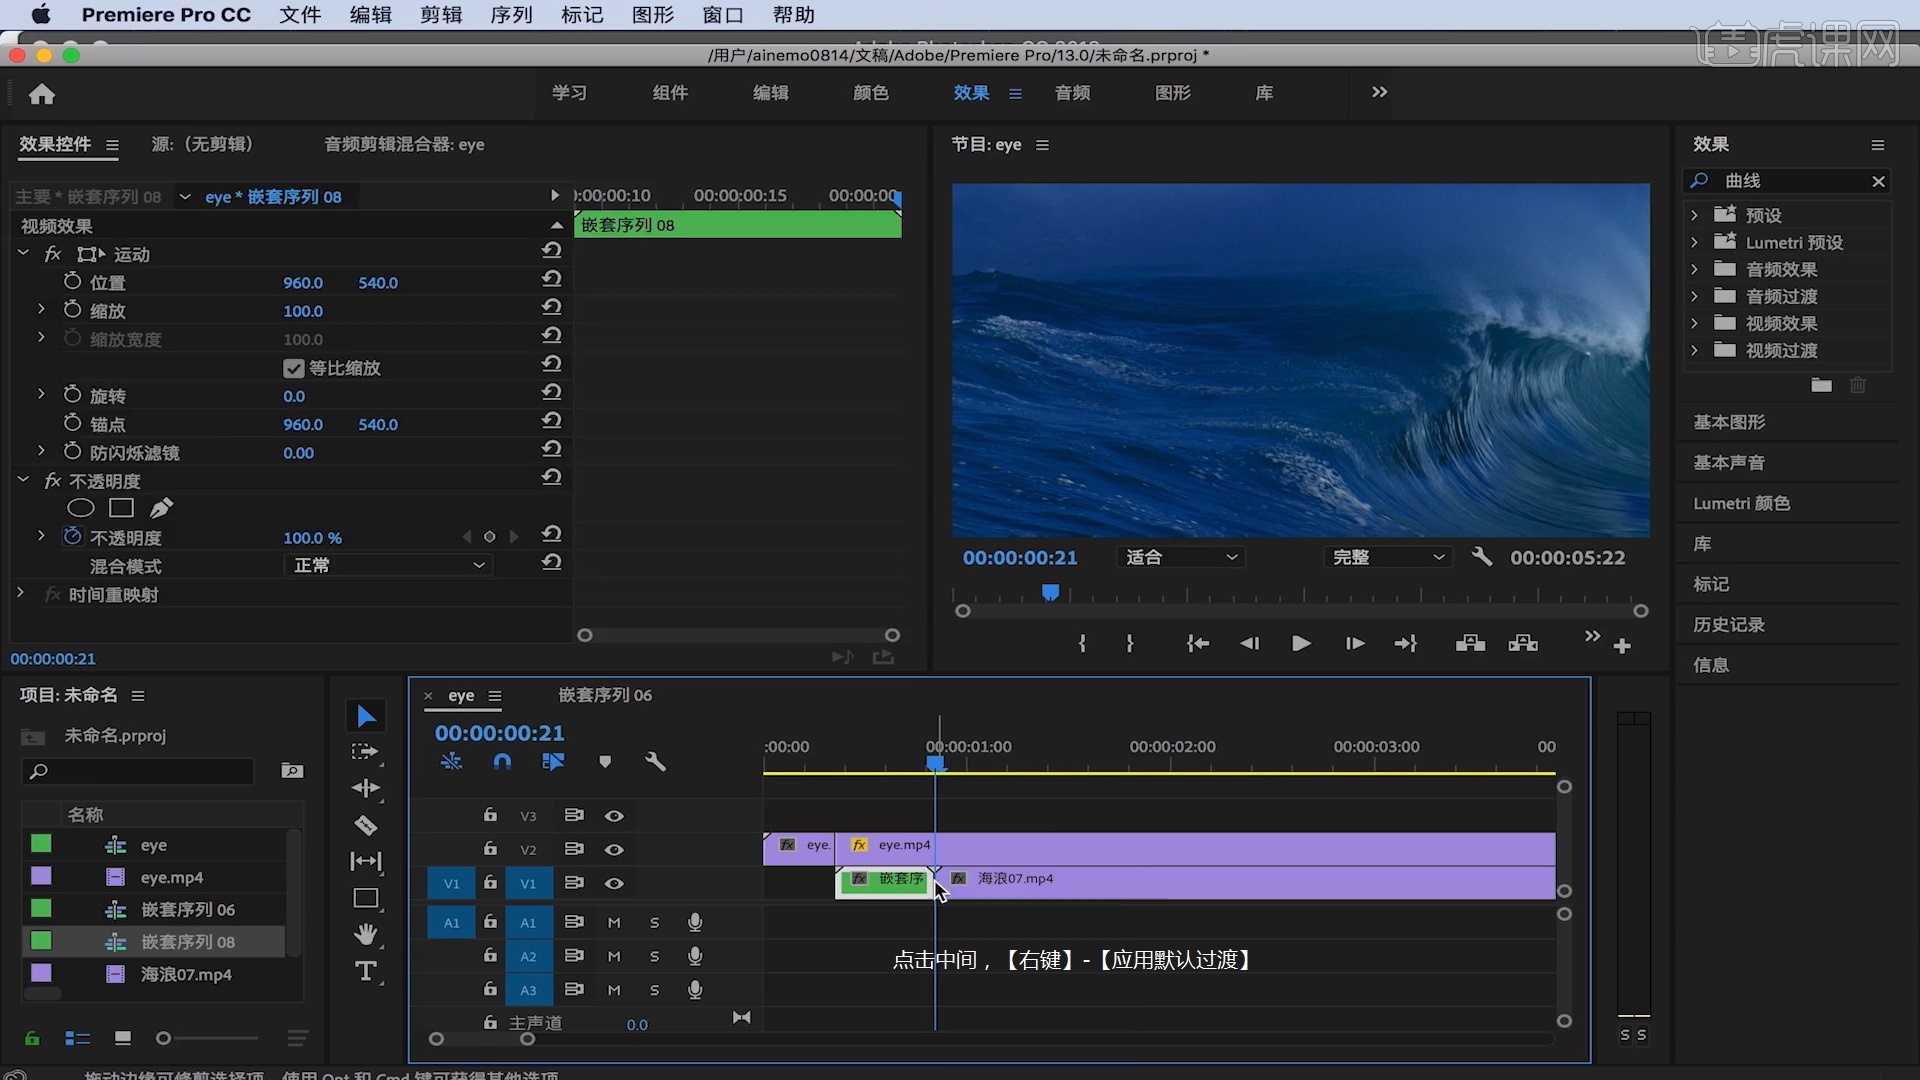Reset the Position parameter
Image resolution: width=1920 pixels, height=1080 pixels.
click(x=551, y=279)
